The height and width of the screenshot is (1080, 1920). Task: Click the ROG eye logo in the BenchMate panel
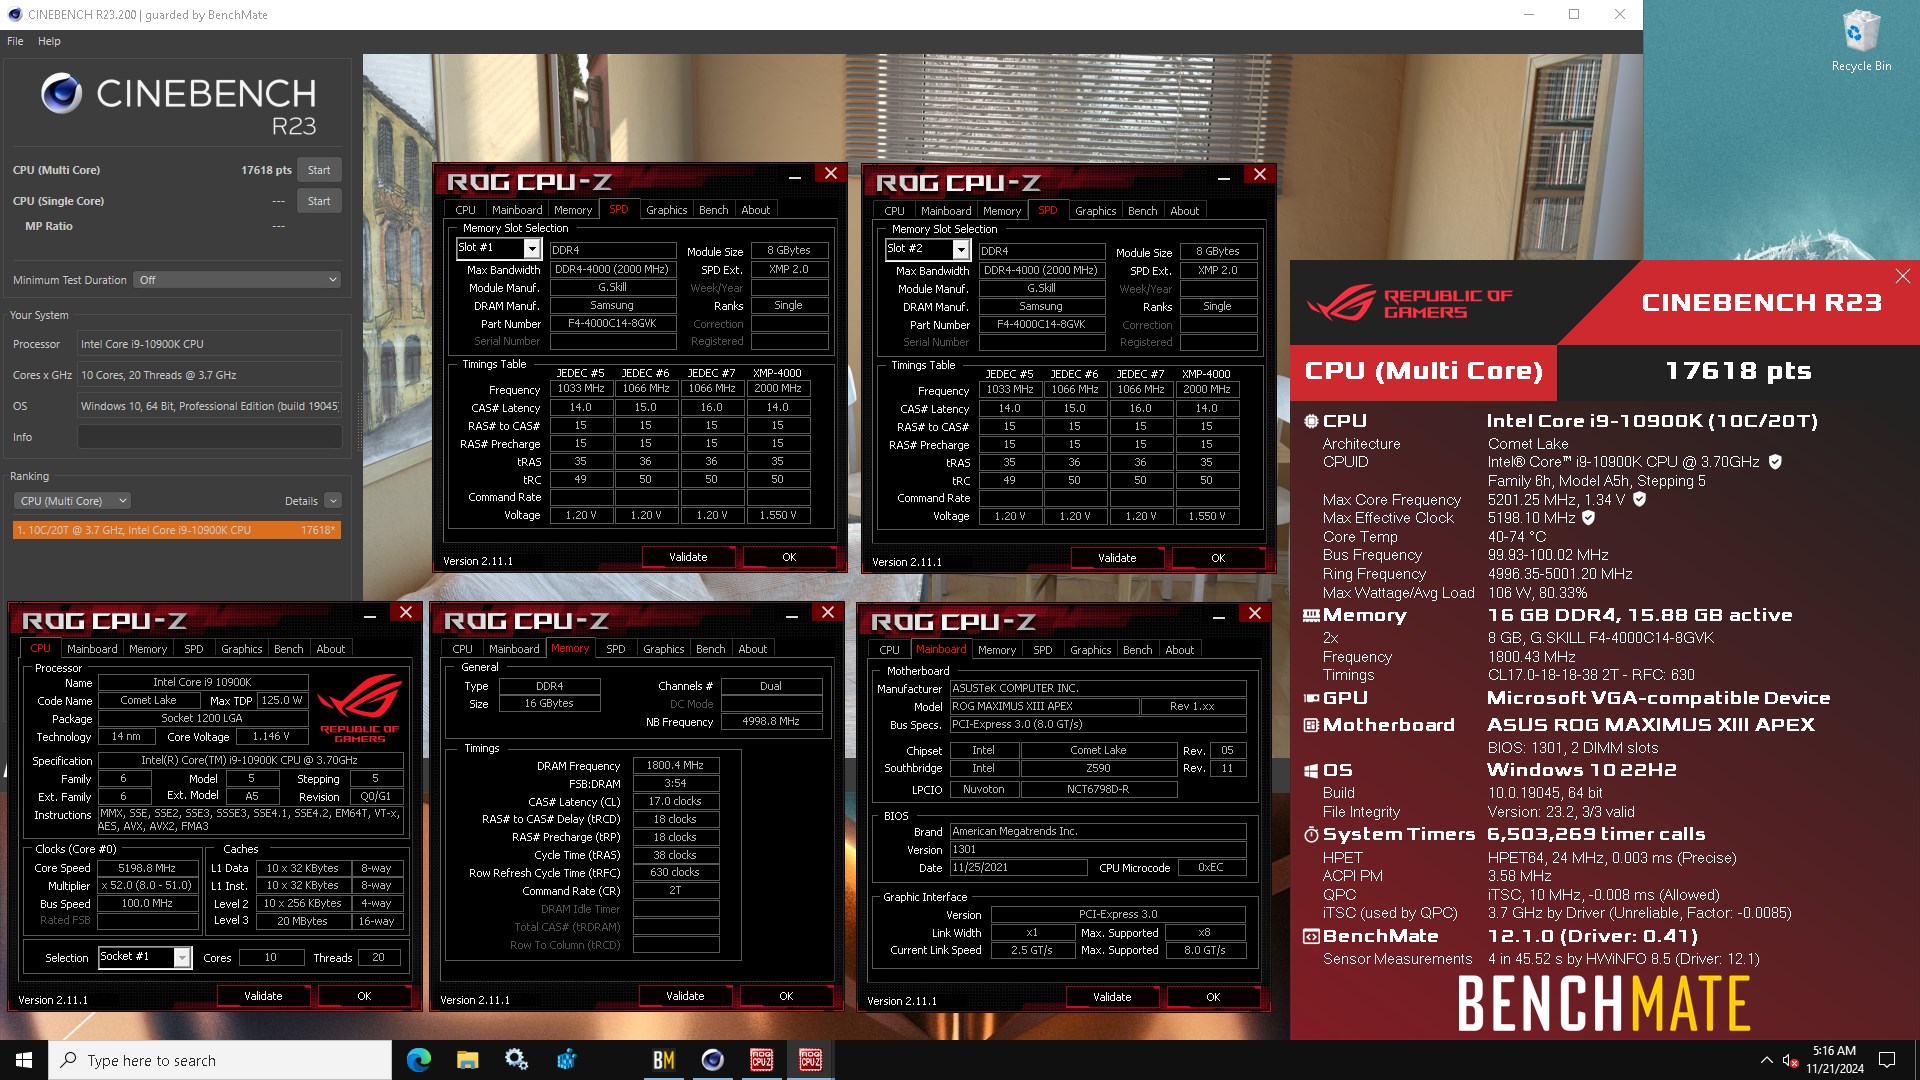(x=1341, y=302)
